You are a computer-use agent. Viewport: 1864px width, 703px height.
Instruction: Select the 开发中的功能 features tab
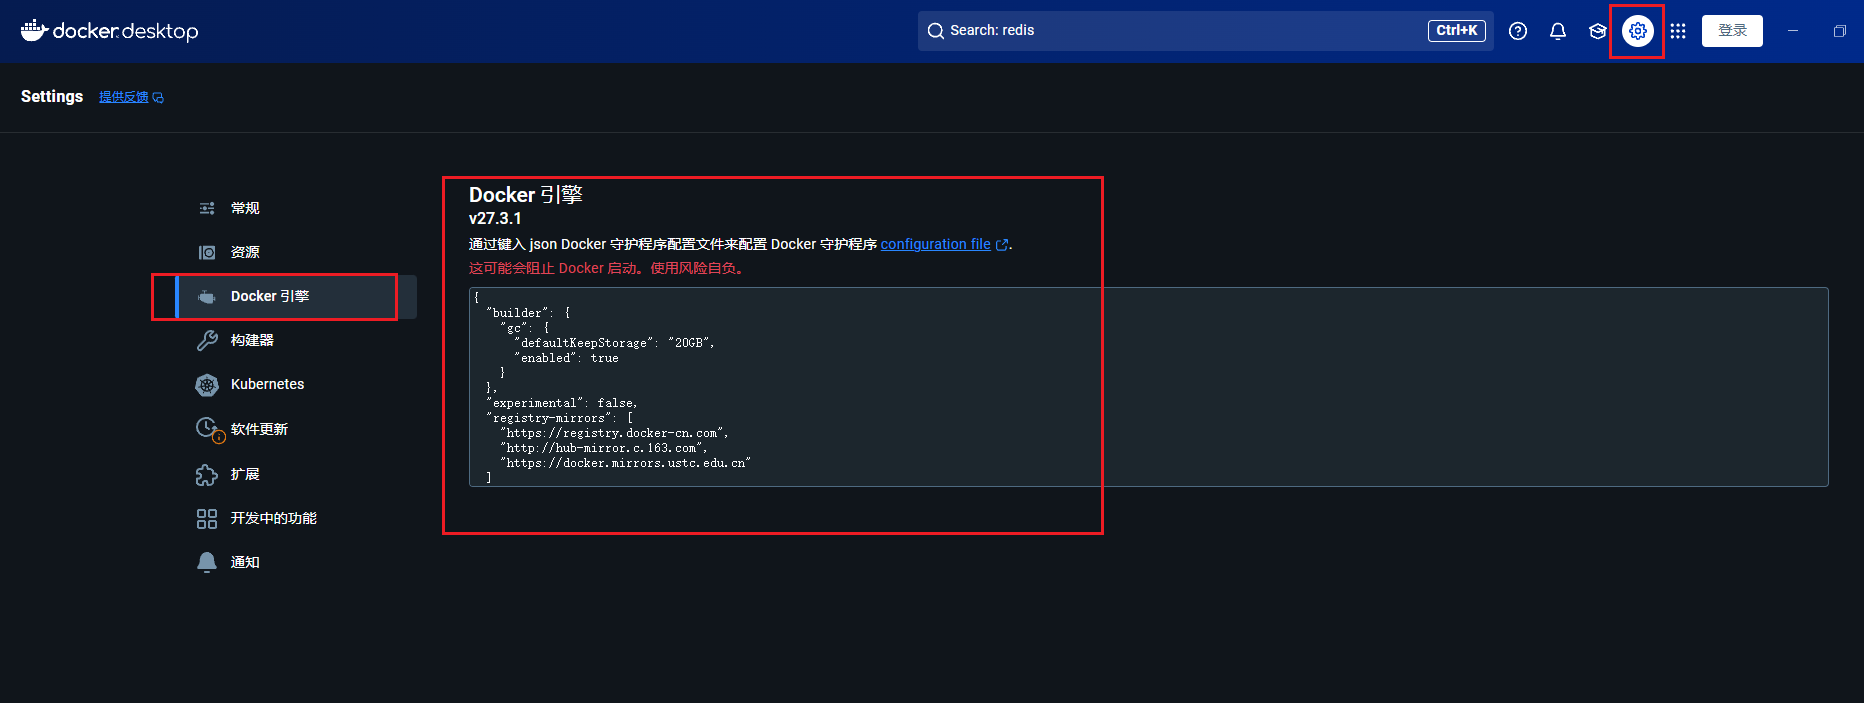[295, 518]
